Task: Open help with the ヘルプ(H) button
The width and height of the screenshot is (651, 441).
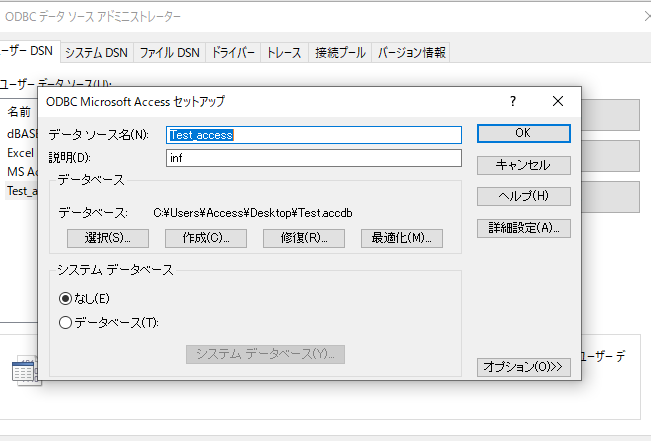Action: [524, 196]
